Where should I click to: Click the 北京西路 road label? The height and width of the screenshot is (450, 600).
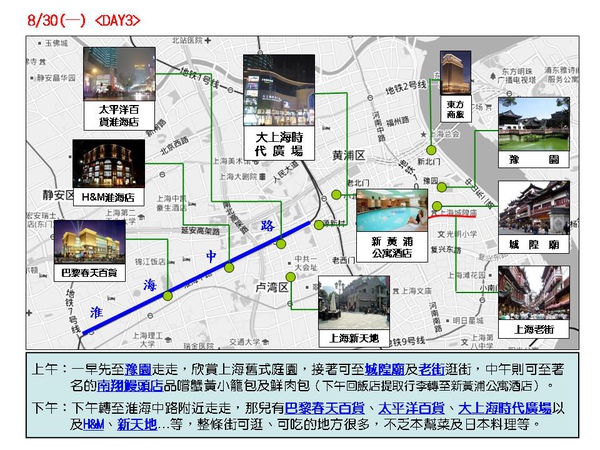point(174,146)
